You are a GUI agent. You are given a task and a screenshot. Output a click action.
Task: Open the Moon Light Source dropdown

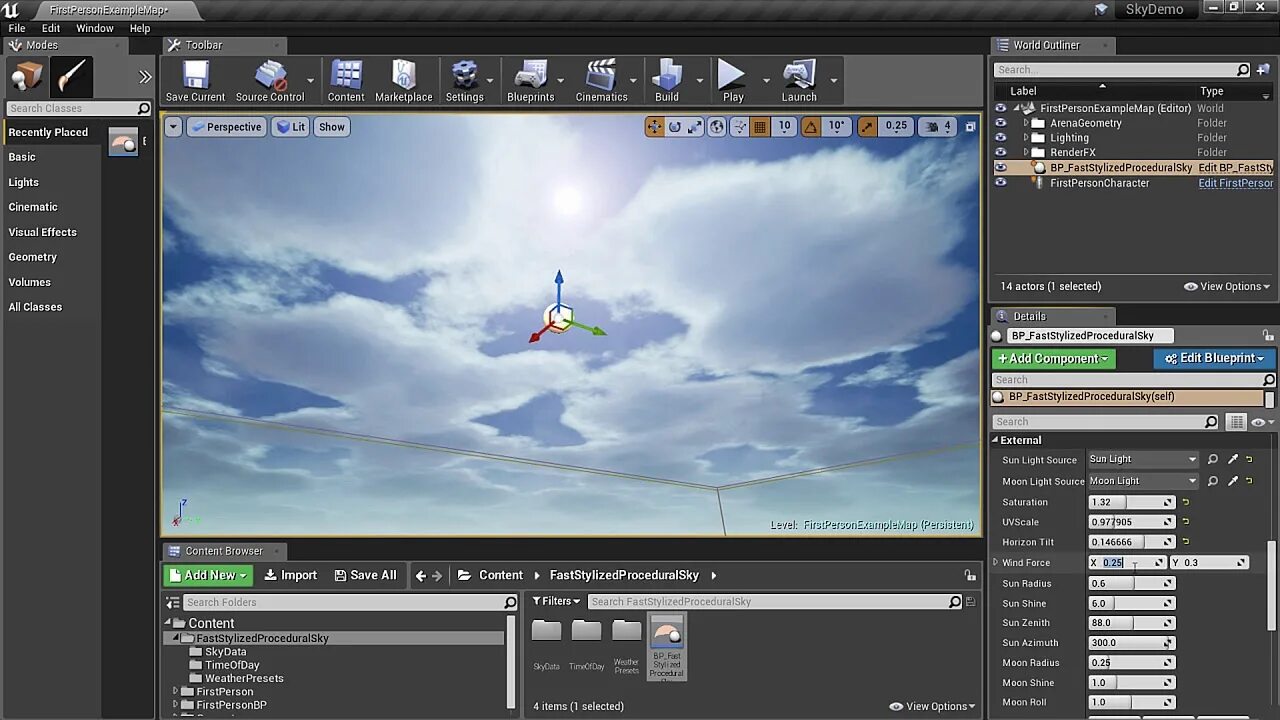point(1143,481)
